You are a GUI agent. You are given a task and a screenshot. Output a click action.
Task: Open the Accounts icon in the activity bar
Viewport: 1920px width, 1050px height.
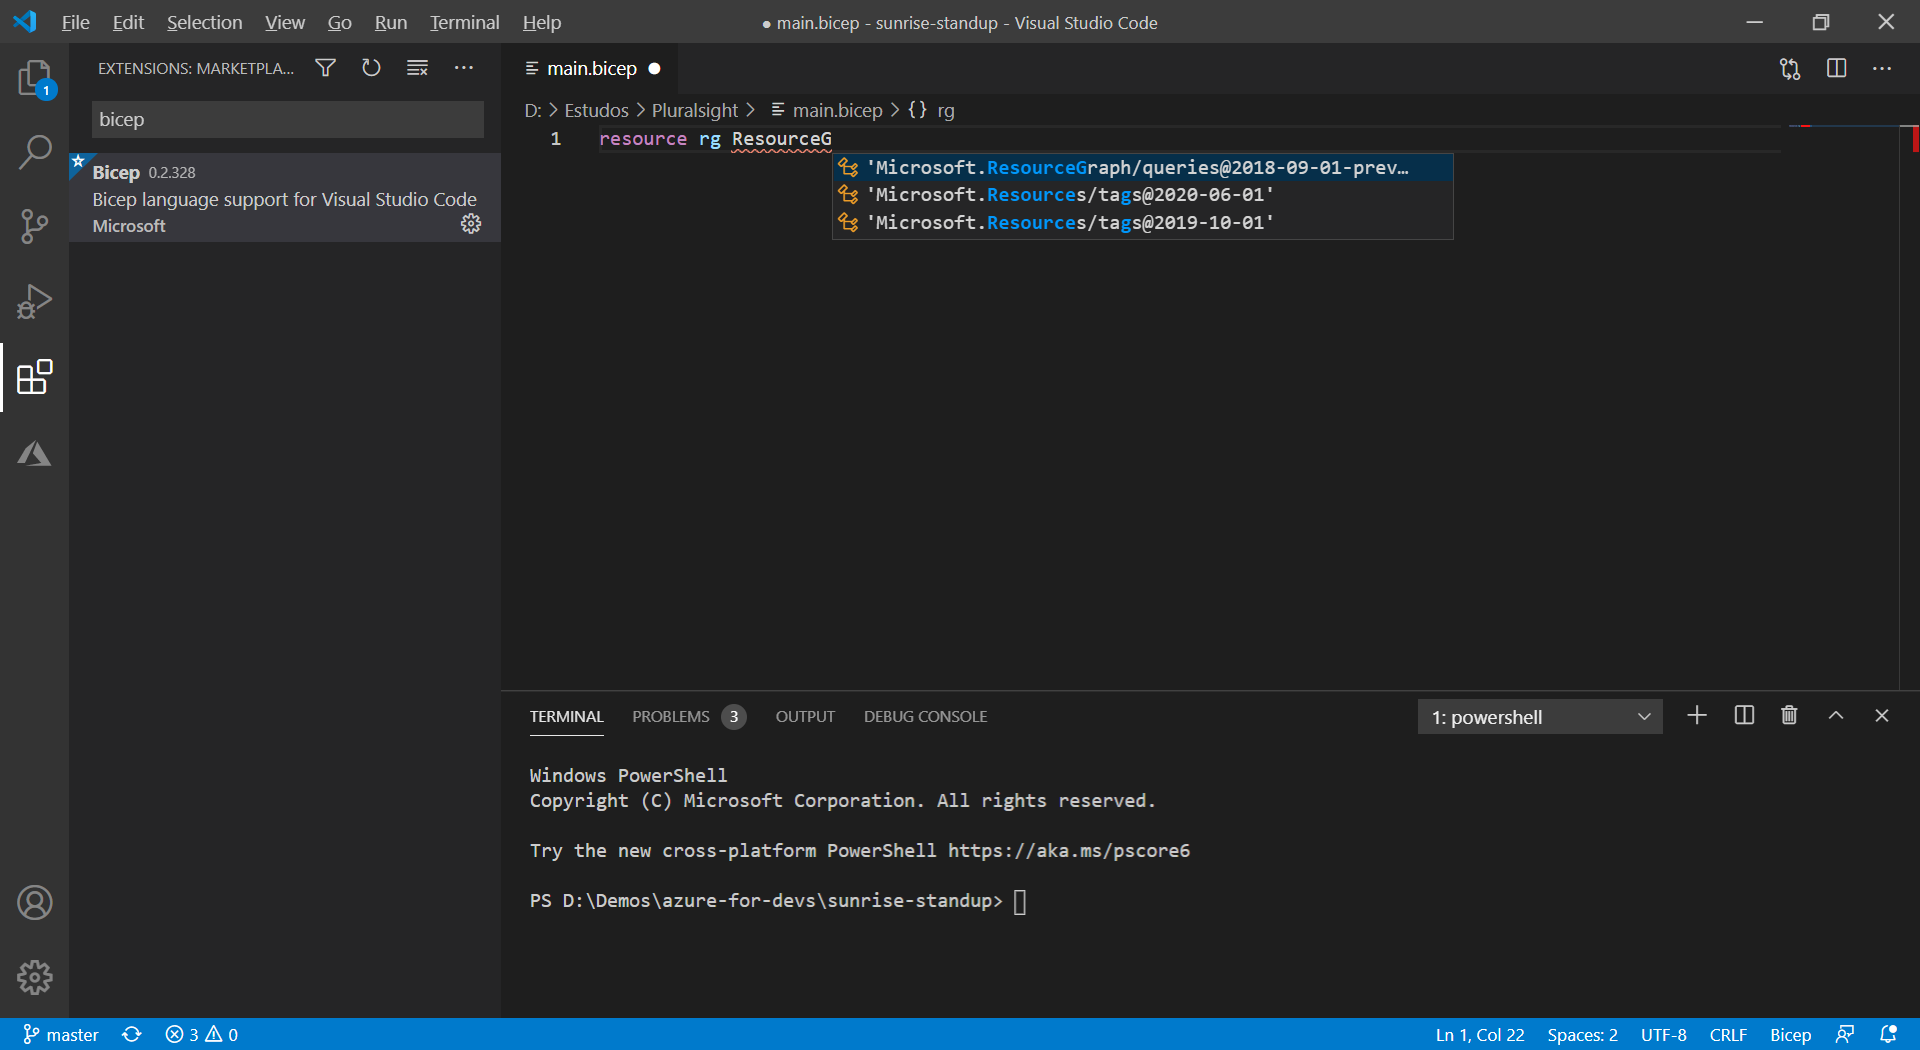(x=35, y=902)
